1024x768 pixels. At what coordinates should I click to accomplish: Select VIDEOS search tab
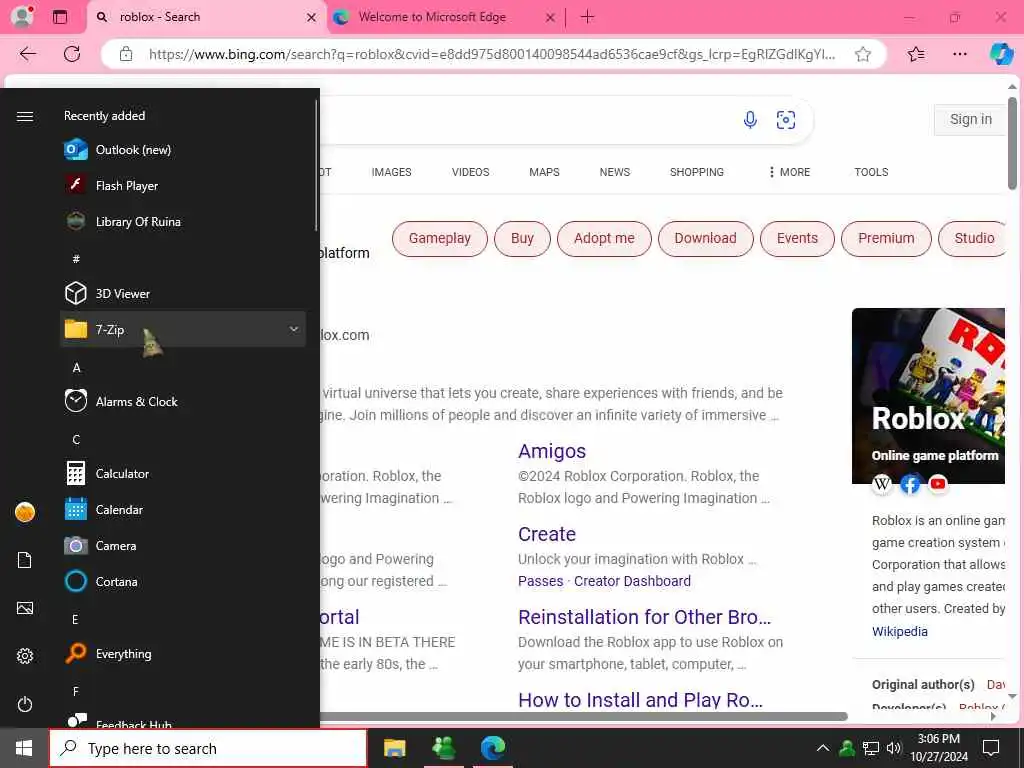[470, 172]
